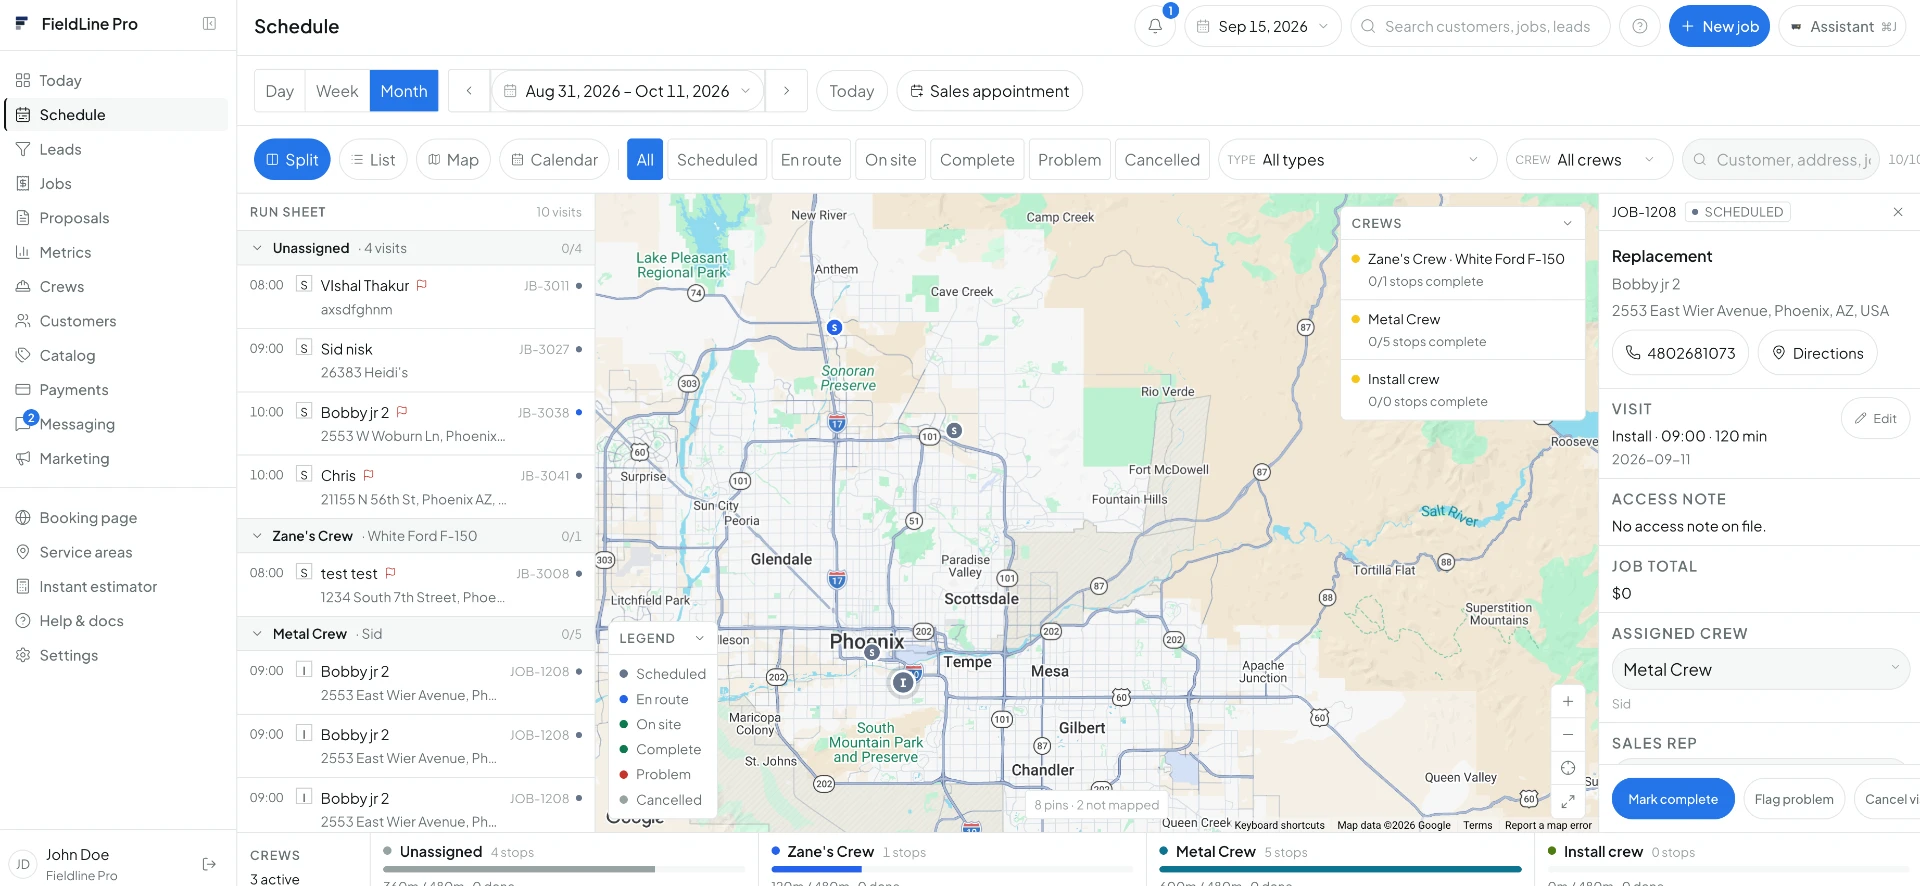Open the Type All types dropdown

[1357, 160]
